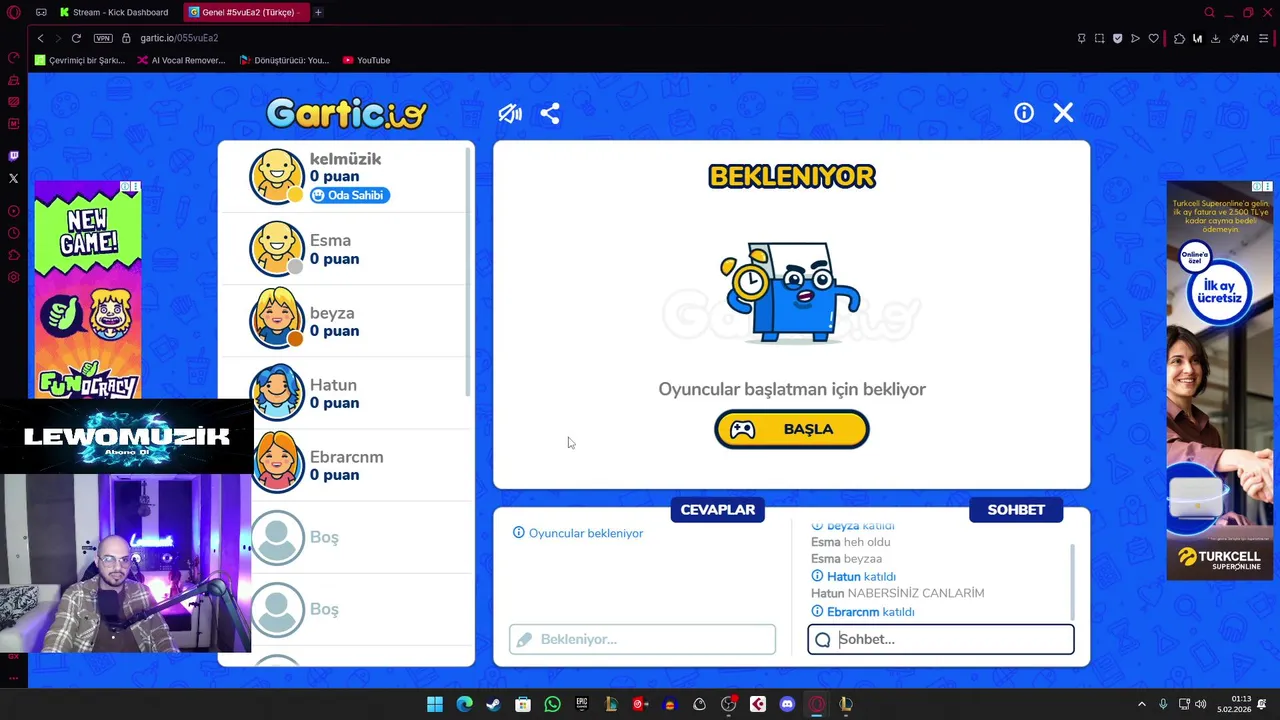1280x720 pixels.
Task: Bookmark page with heart icon
Action: (1153, 38)
